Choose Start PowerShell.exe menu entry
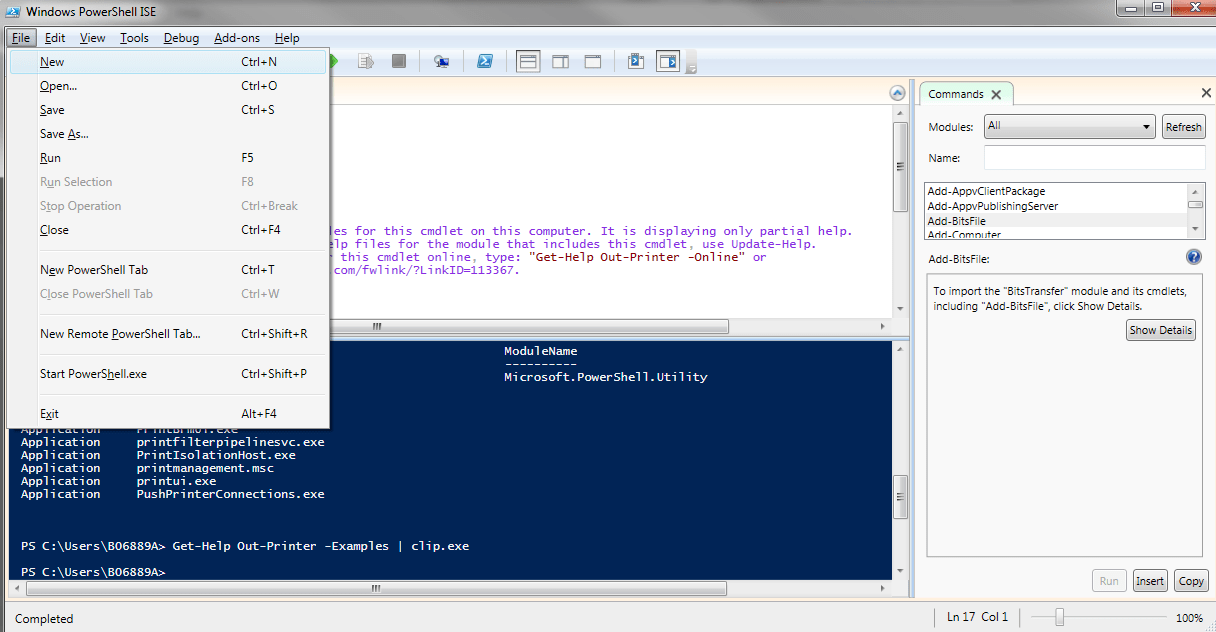 (x=168, y=374)
